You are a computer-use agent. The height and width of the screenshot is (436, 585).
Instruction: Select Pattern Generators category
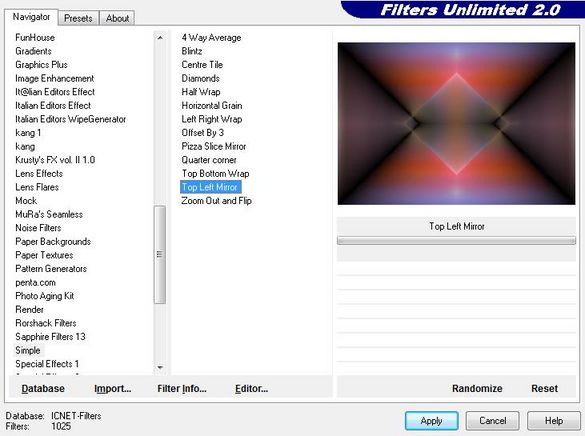[x=51, y=269]
